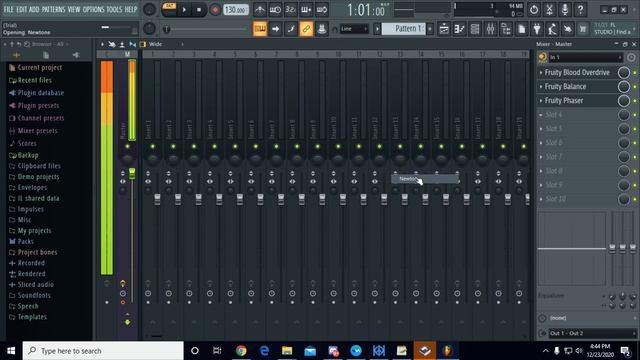Open Mixer presets in browser
The width and height of the screenshot is (640, 360).
tap(37, 131)
